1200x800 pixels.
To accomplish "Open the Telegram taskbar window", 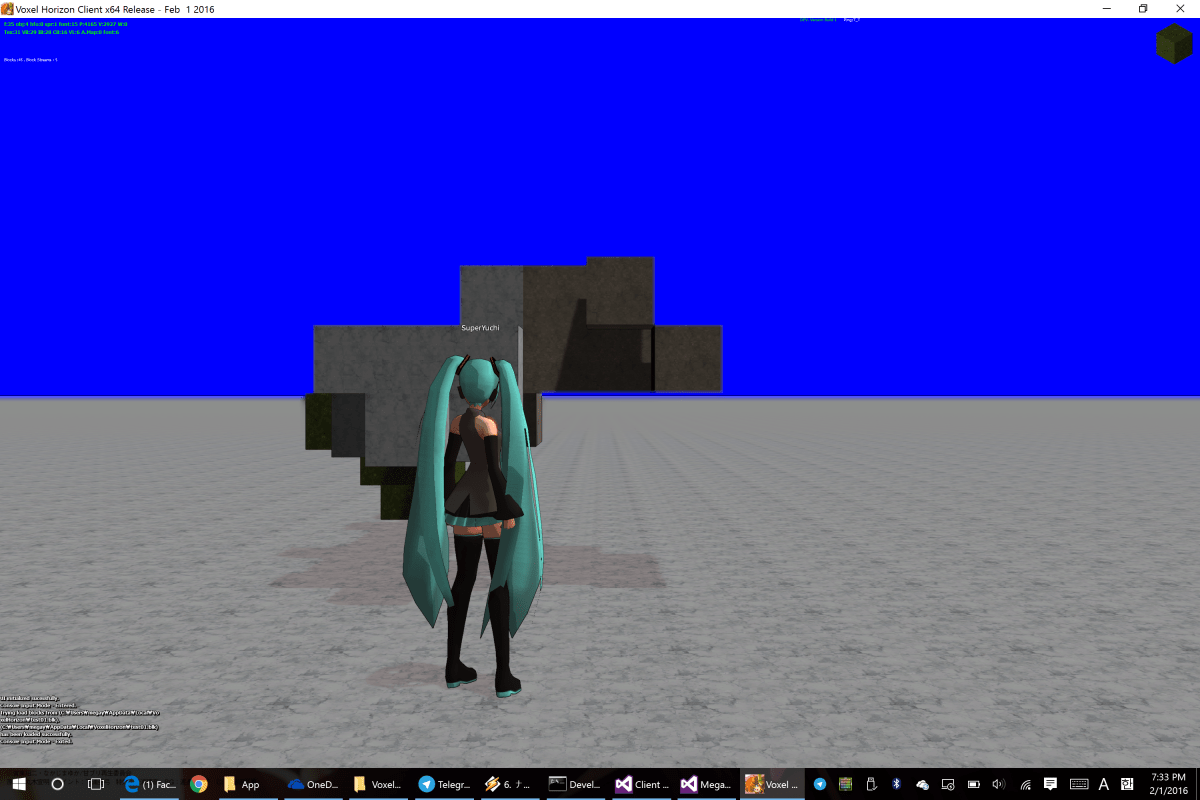I will [442, 784].
